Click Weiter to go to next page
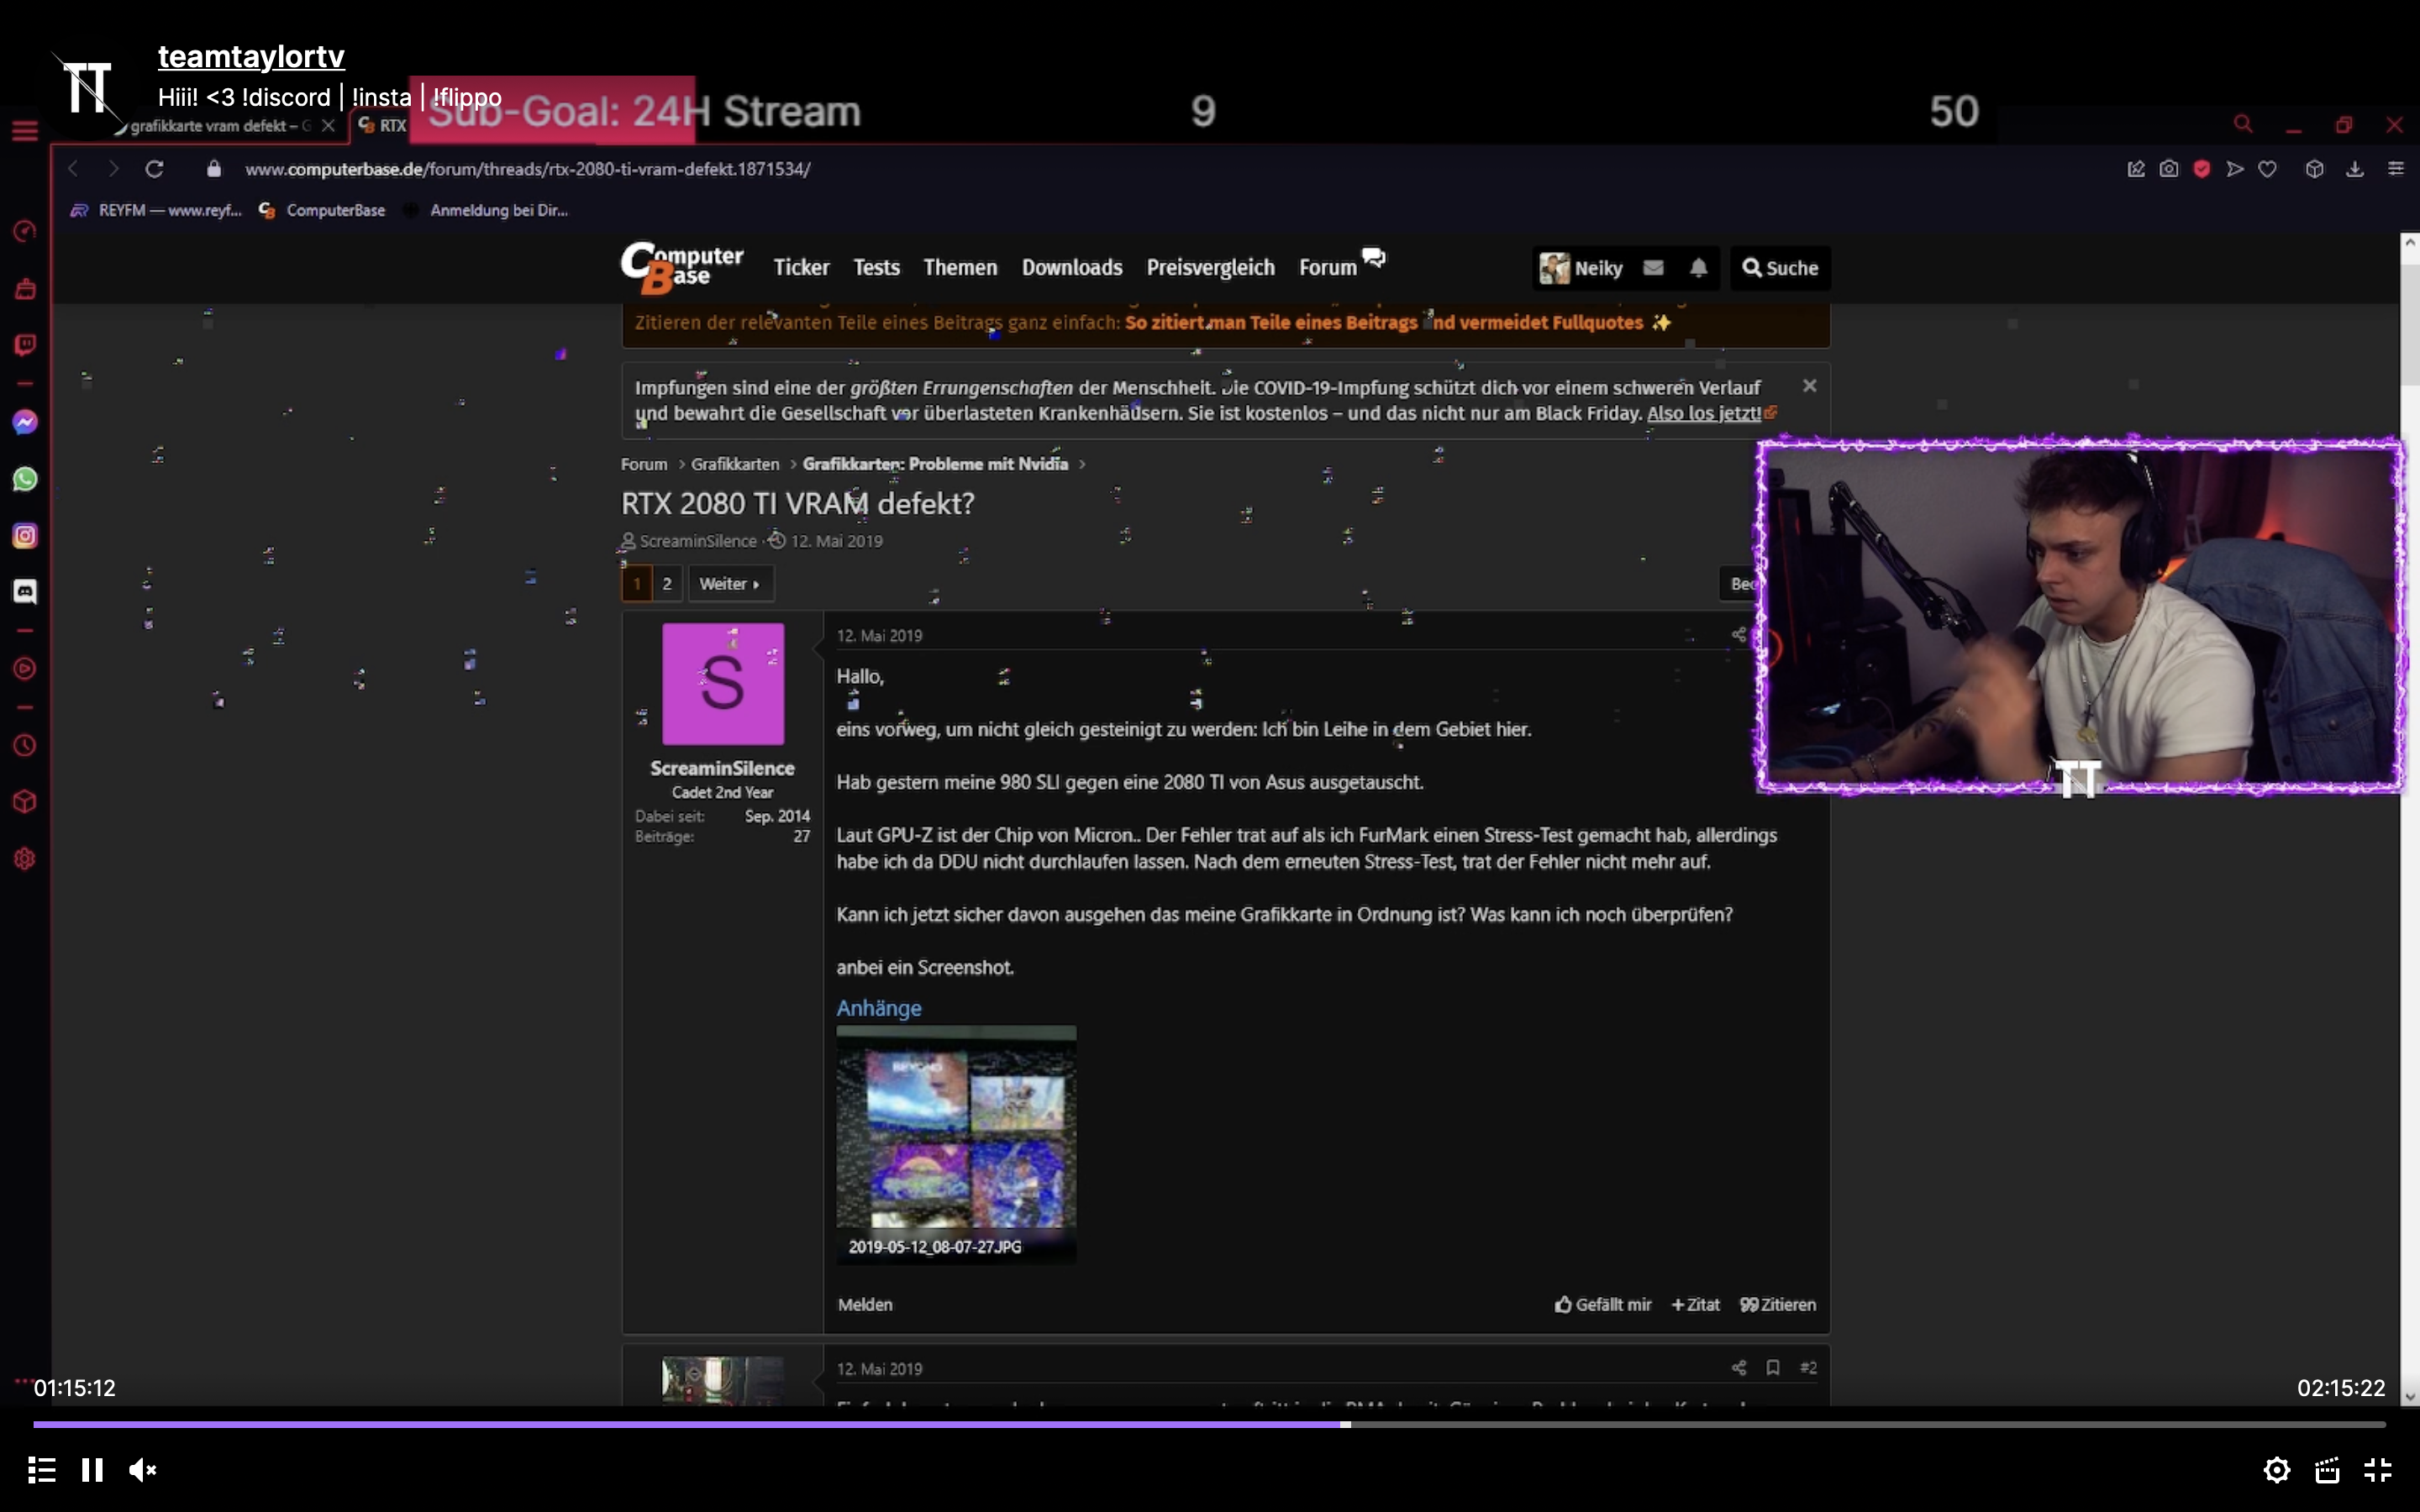2420x1512 pixels. click(x=729, y=583)
